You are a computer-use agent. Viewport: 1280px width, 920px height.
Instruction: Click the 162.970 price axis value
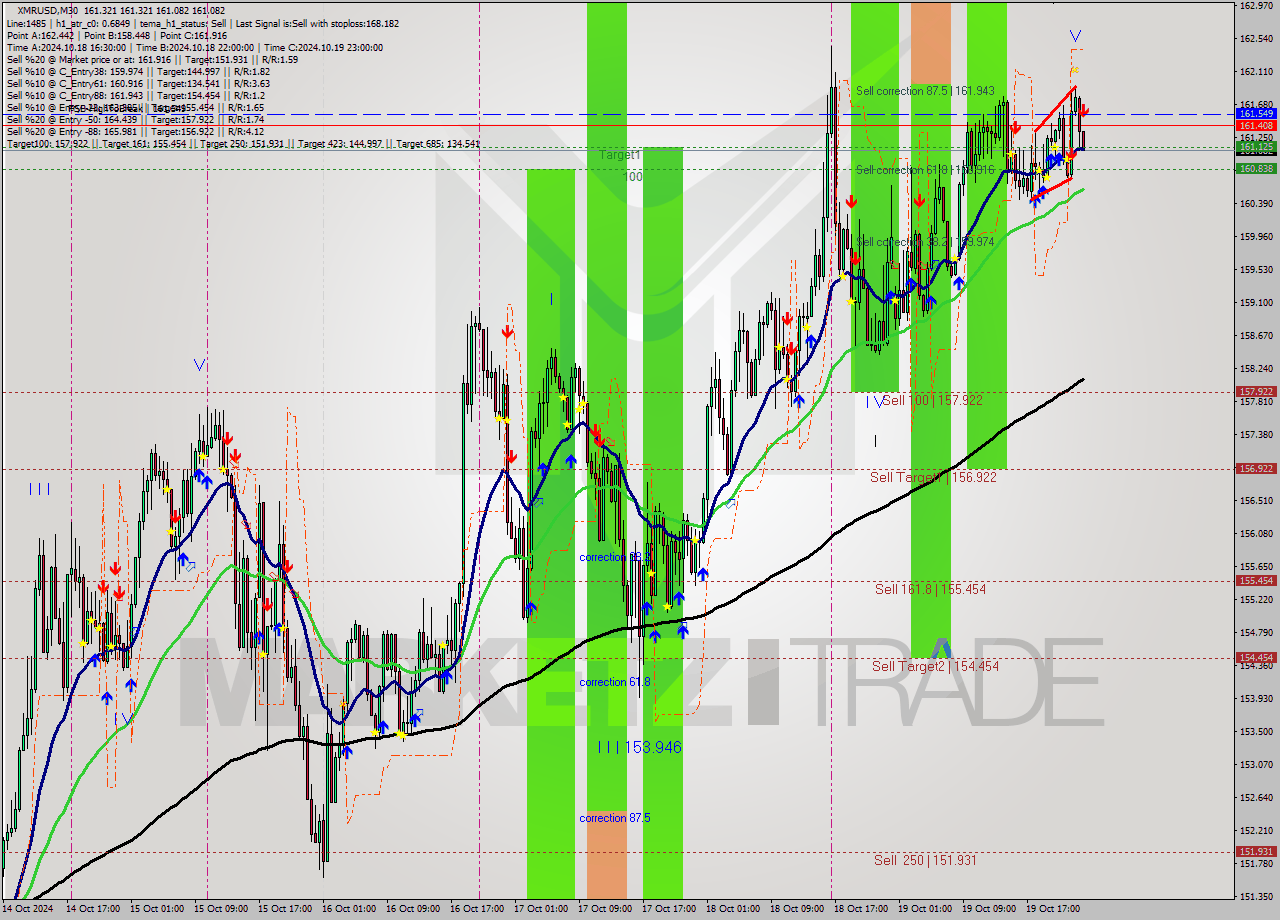(1256, 6)
